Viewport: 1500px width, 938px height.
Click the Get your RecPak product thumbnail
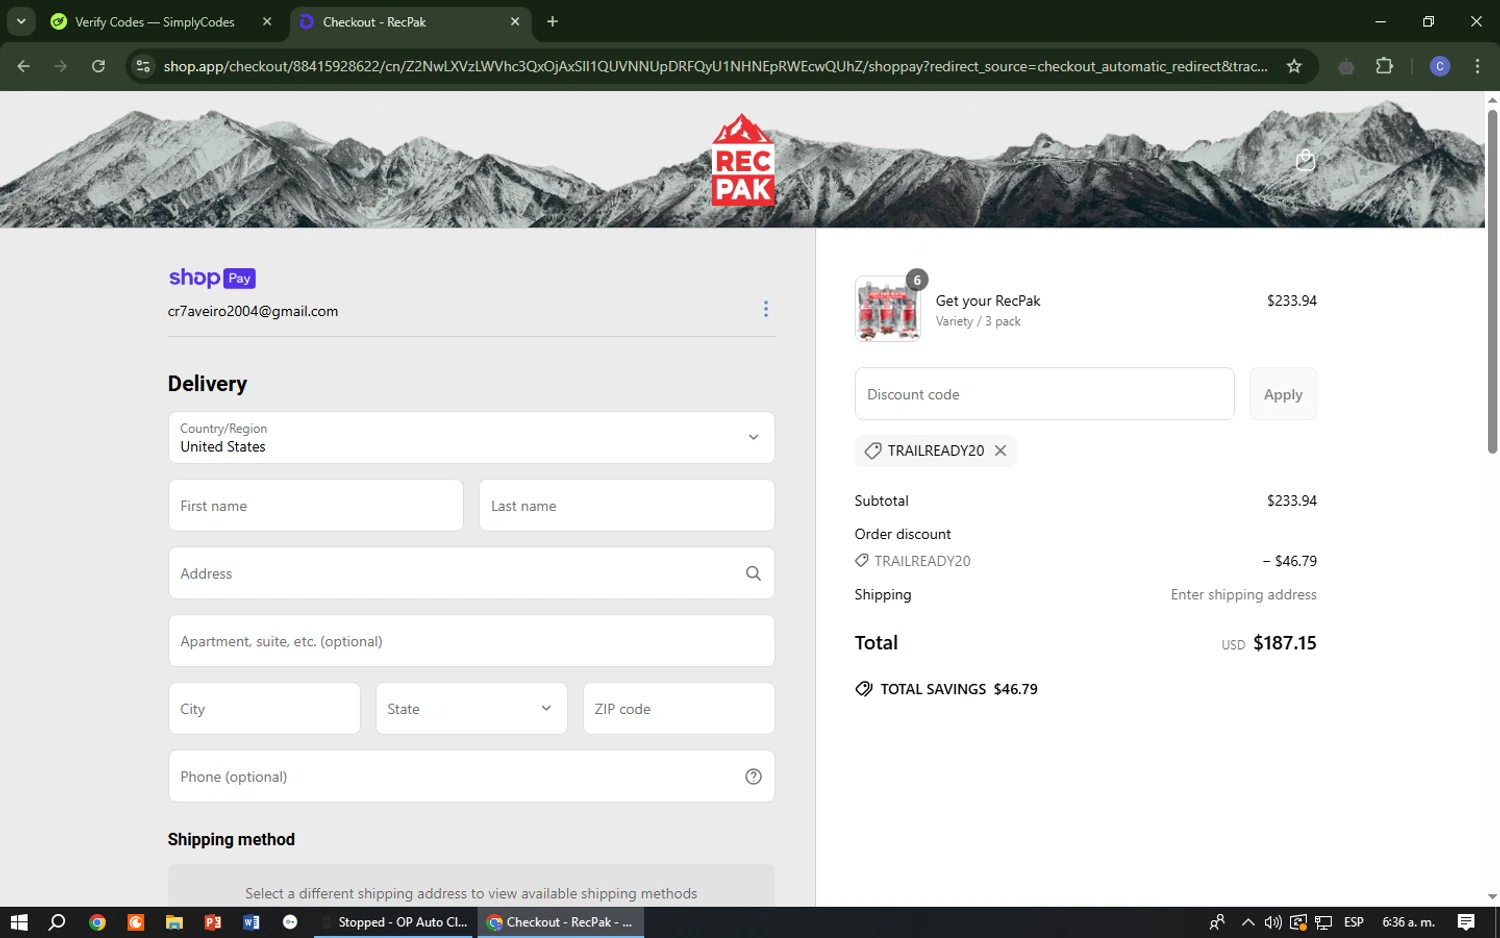pos(887,309)
